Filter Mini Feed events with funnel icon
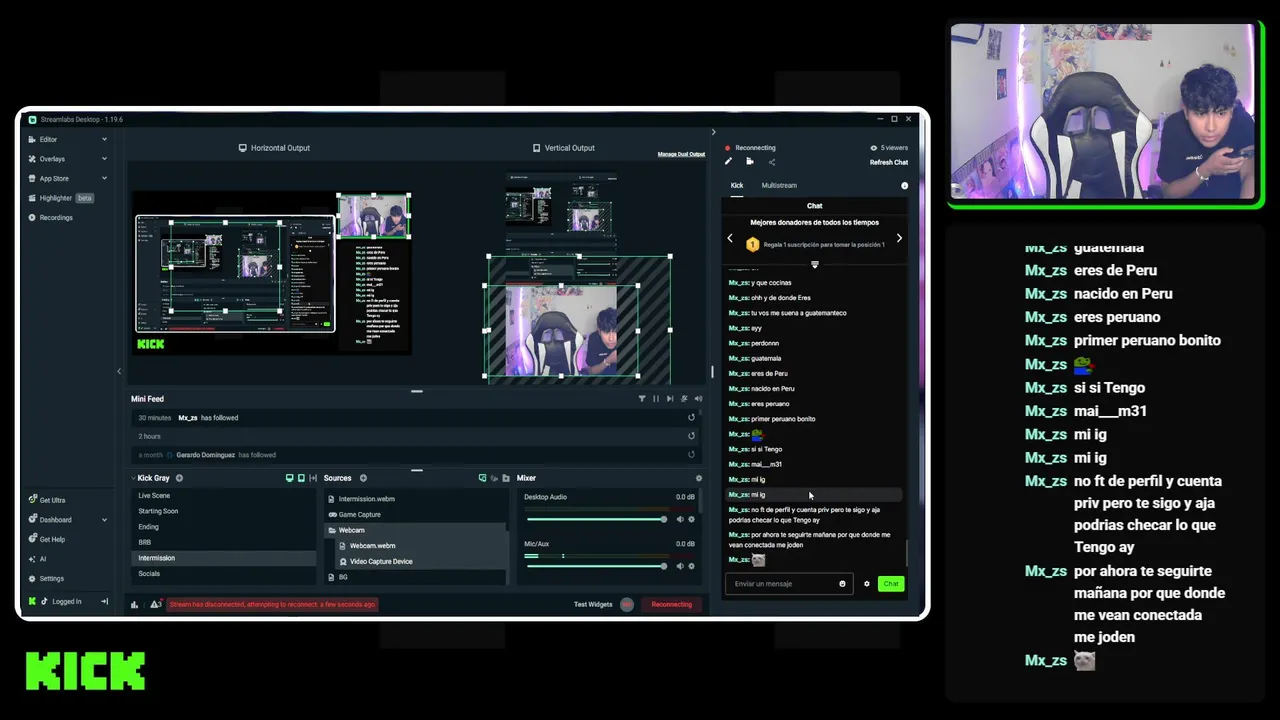 [x=642, y=399]
